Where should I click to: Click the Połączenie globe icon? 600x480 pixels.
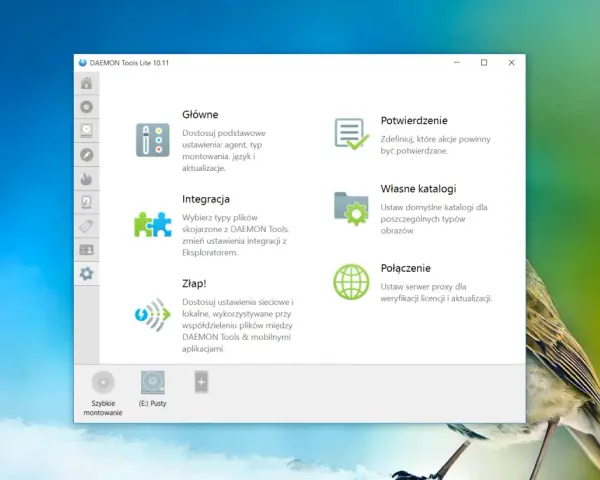[x=351, y=282]
